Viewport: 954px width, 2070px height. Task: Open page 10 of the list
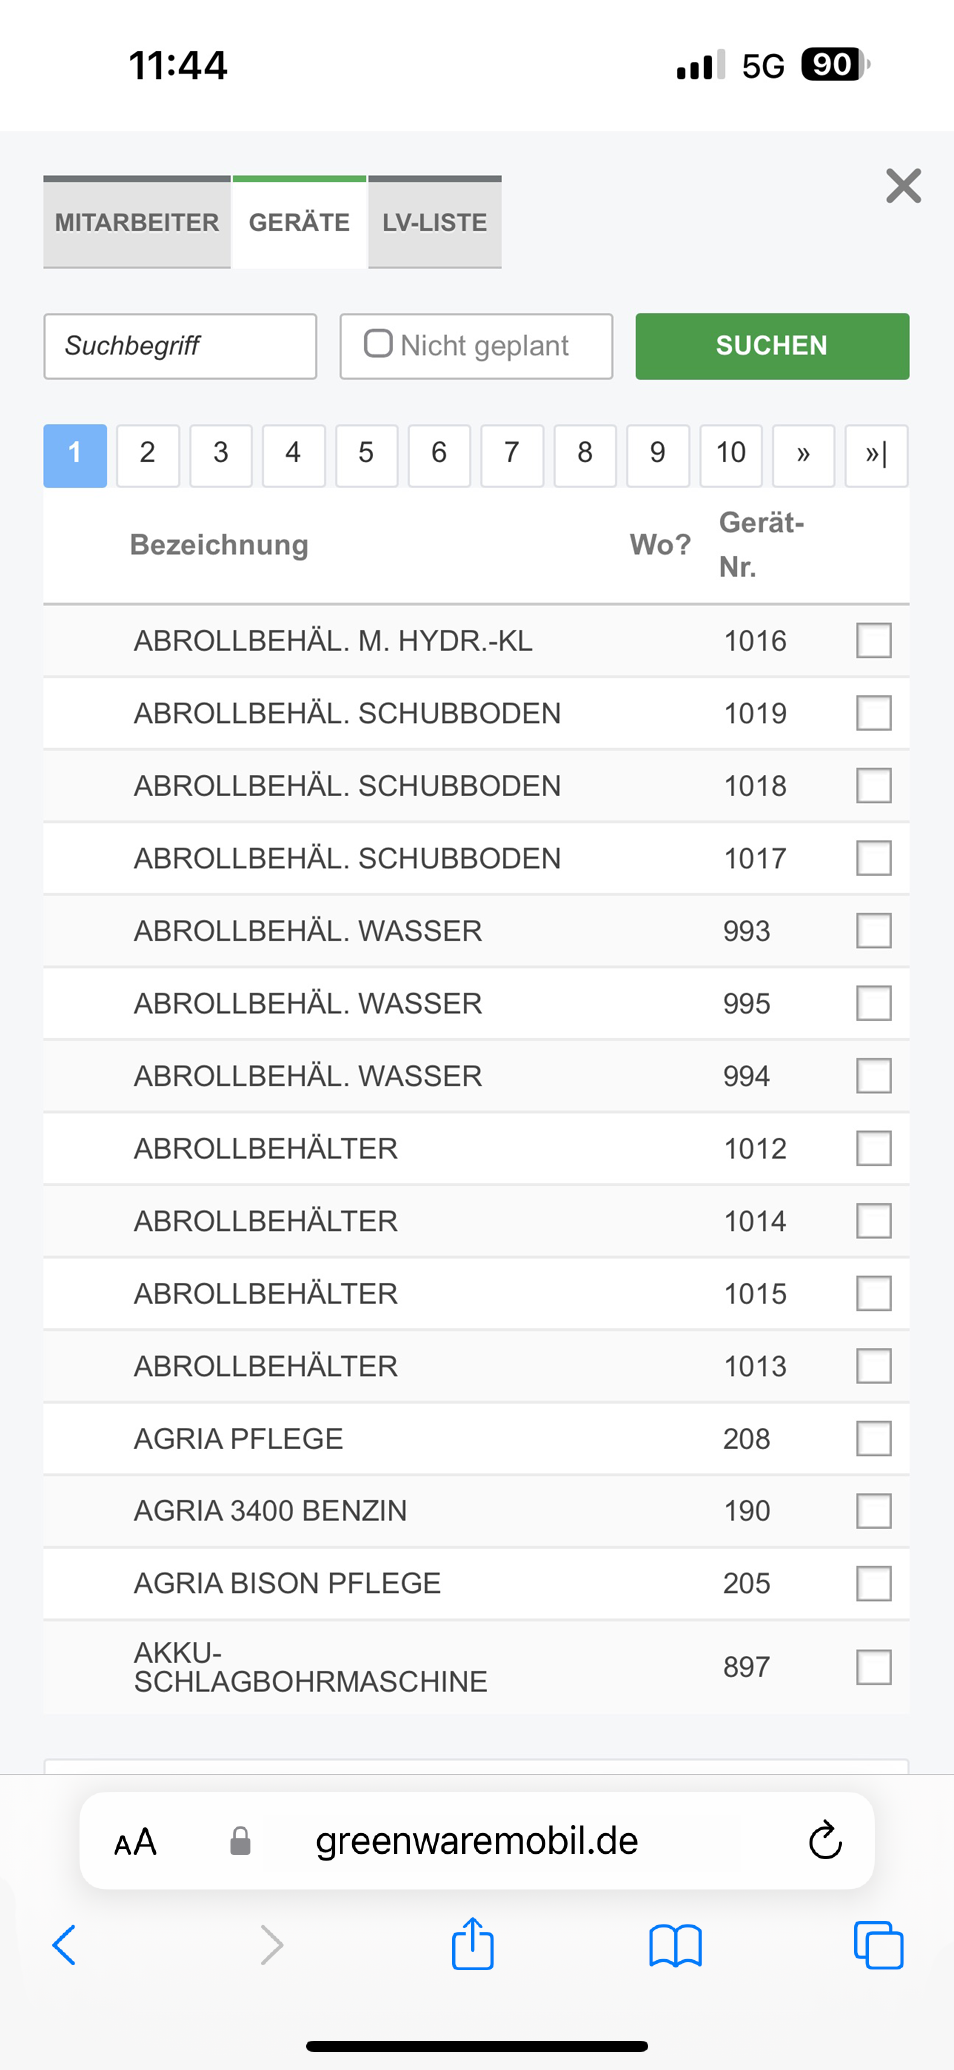(x=730, y=455)
